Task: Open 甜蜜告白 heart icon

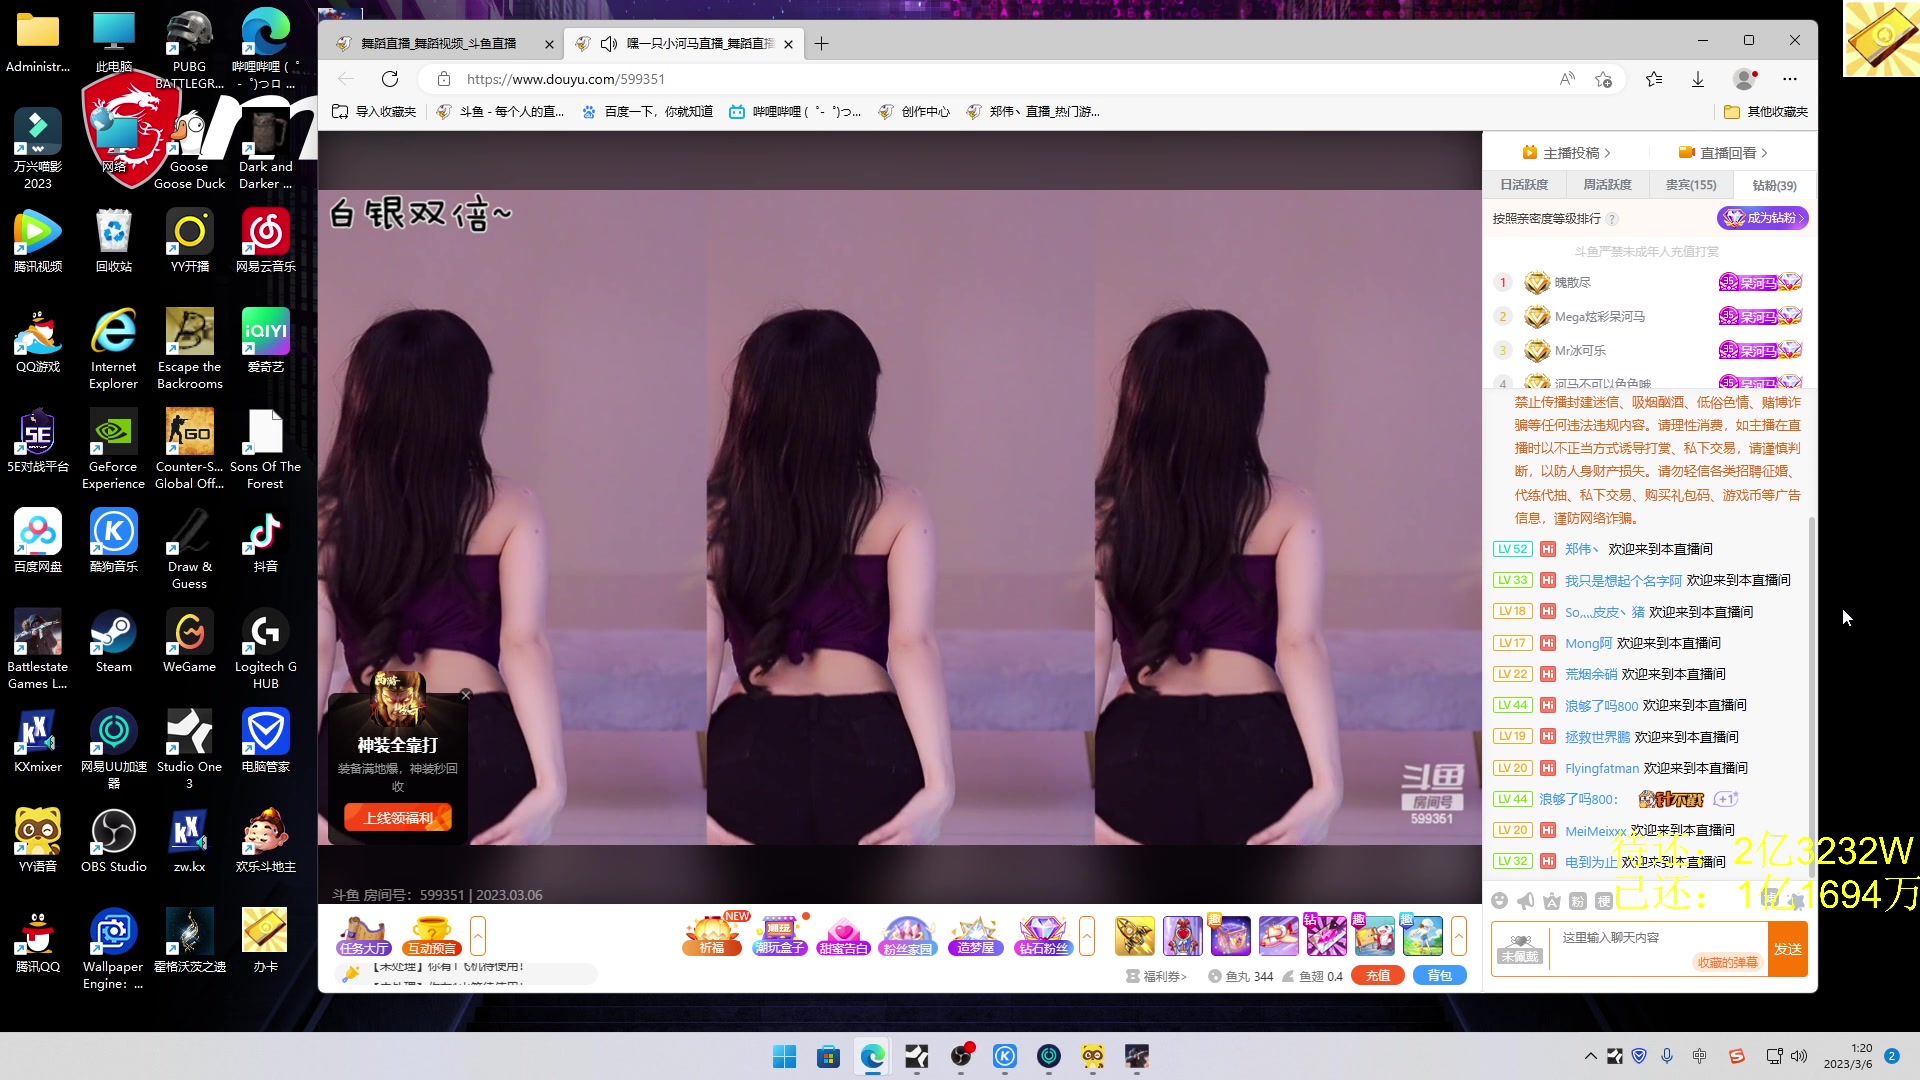Action: [843, 936]
